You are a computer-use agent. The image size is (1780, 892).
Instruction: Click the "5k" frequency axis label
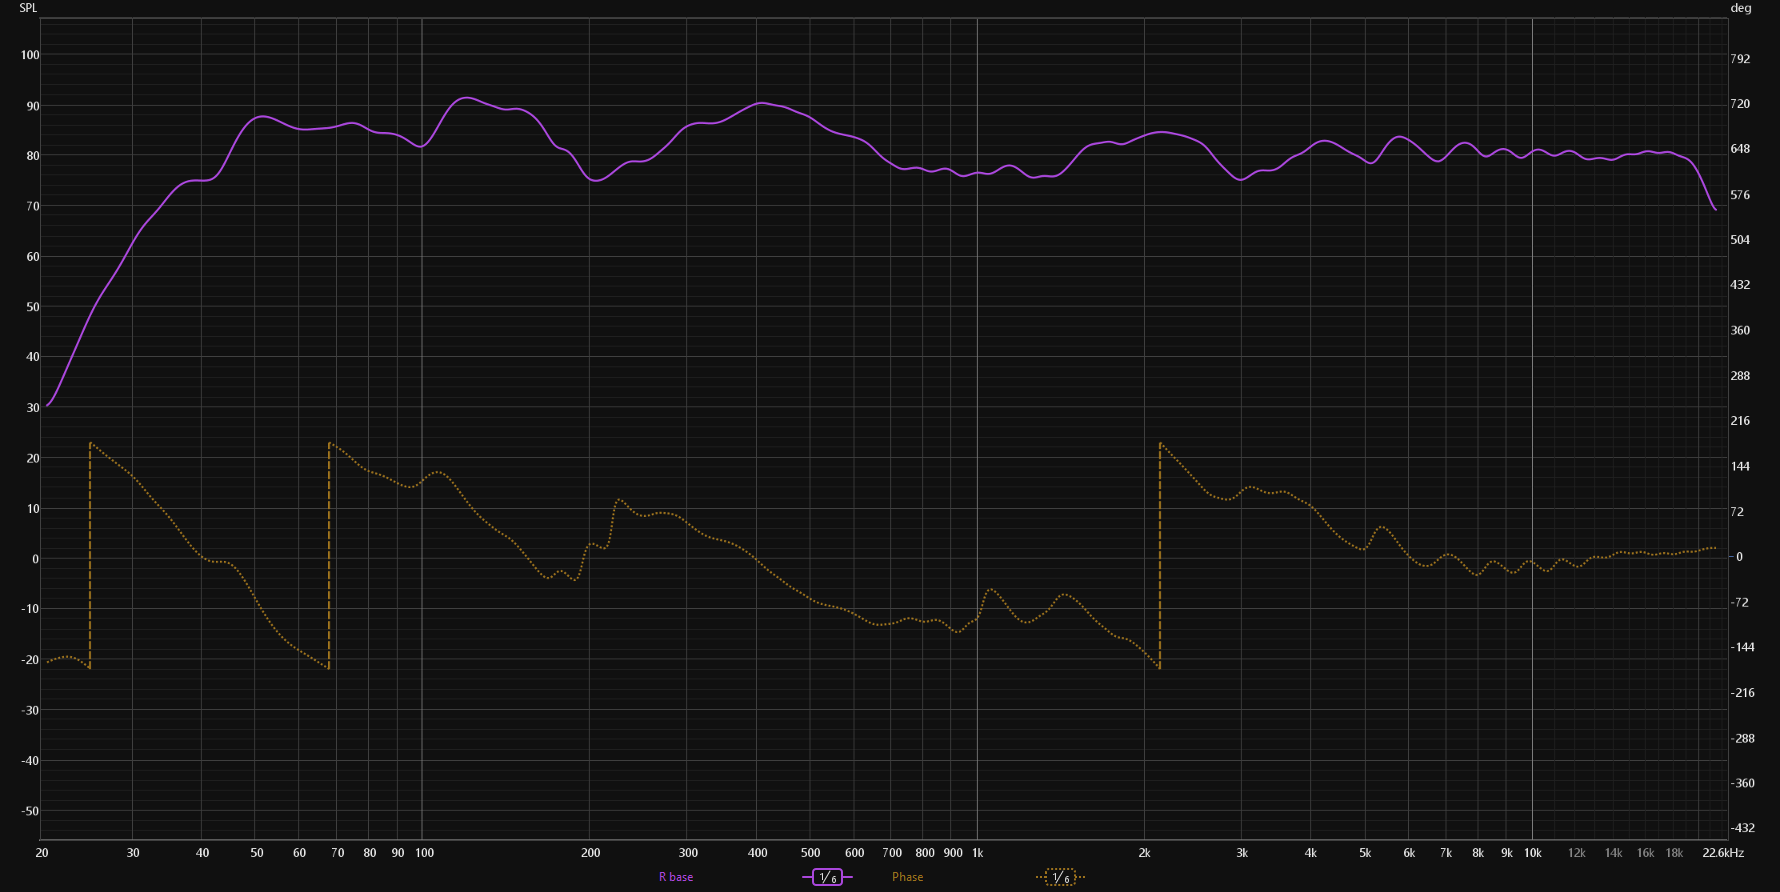click(1365, 853)
